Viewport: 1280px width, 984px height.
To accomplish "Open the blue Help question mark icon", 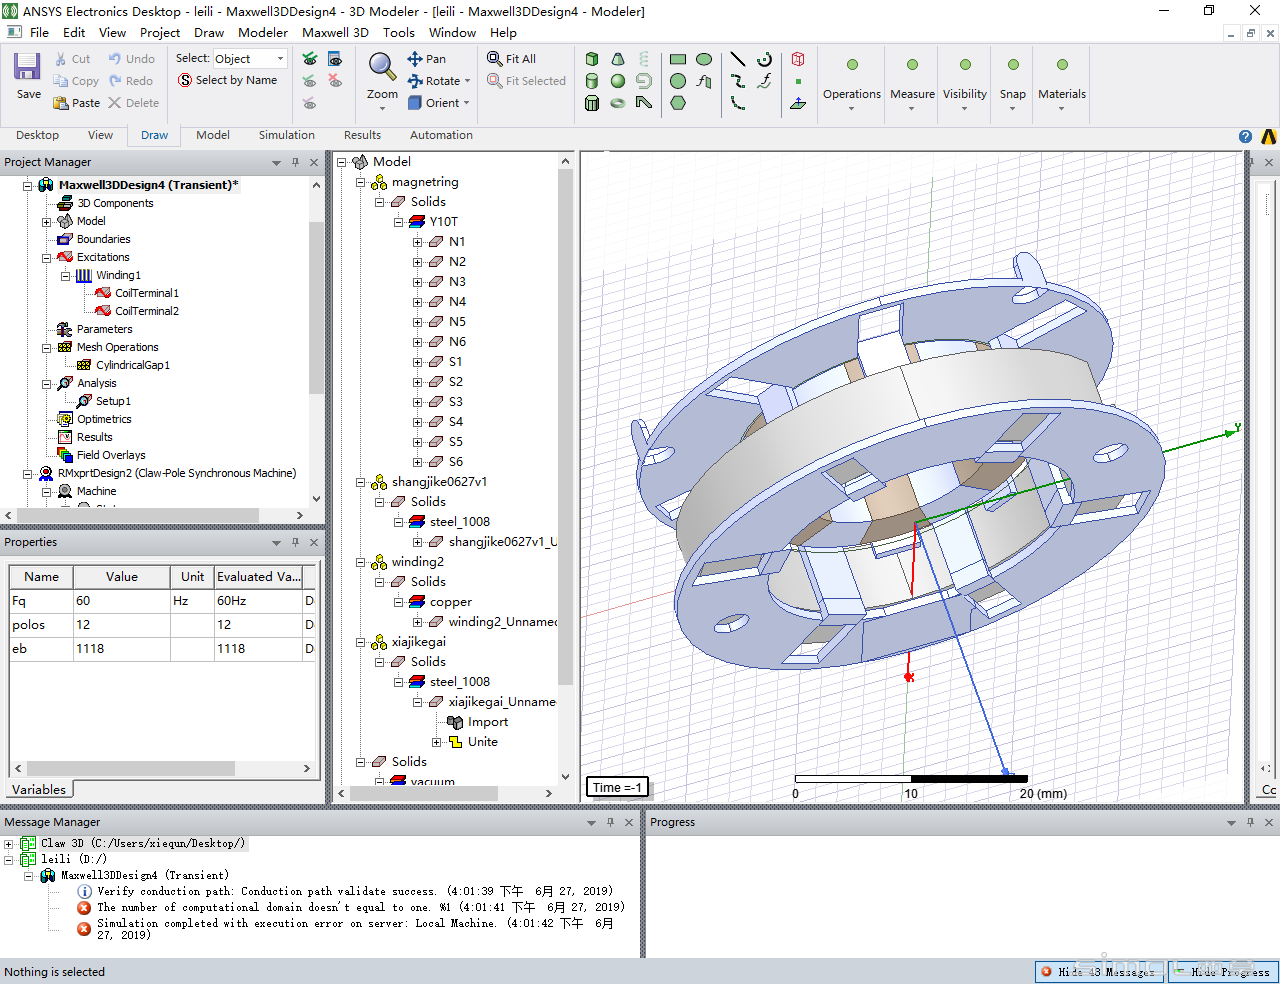I will click(x=1245, y=136).
